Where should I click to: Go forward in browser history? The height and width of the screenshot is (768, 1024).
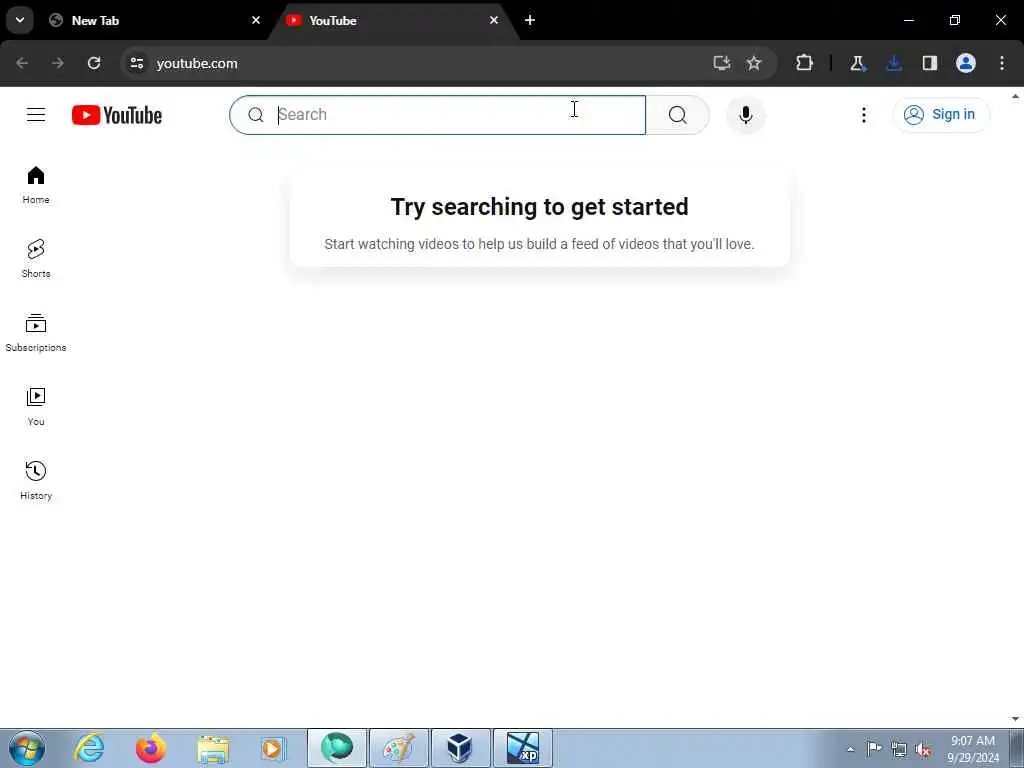pyautogui.click(x=58, y=63)
